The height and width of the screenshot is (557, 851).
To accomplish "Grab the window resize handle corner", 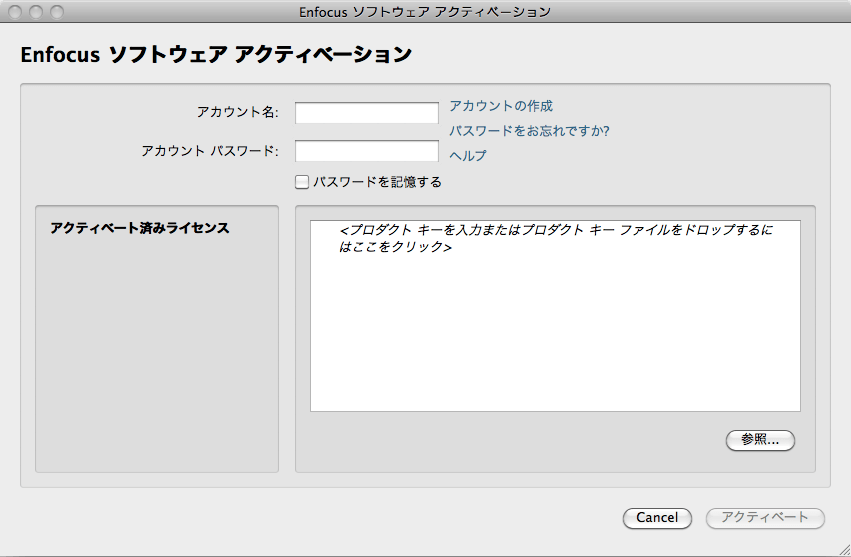I will tap(844, 550).
